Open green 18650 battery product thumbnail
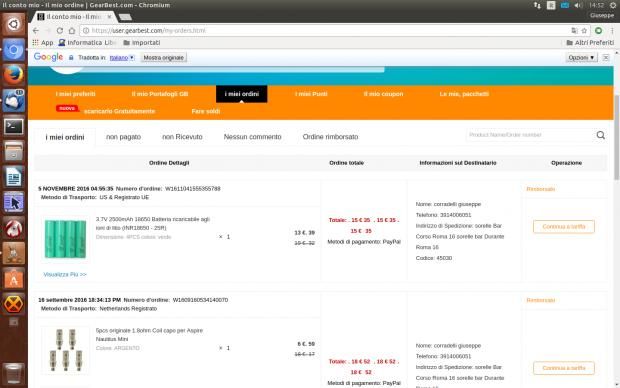Screen dimensions: 620x388 pyautogui.click(x=65, y=239)
